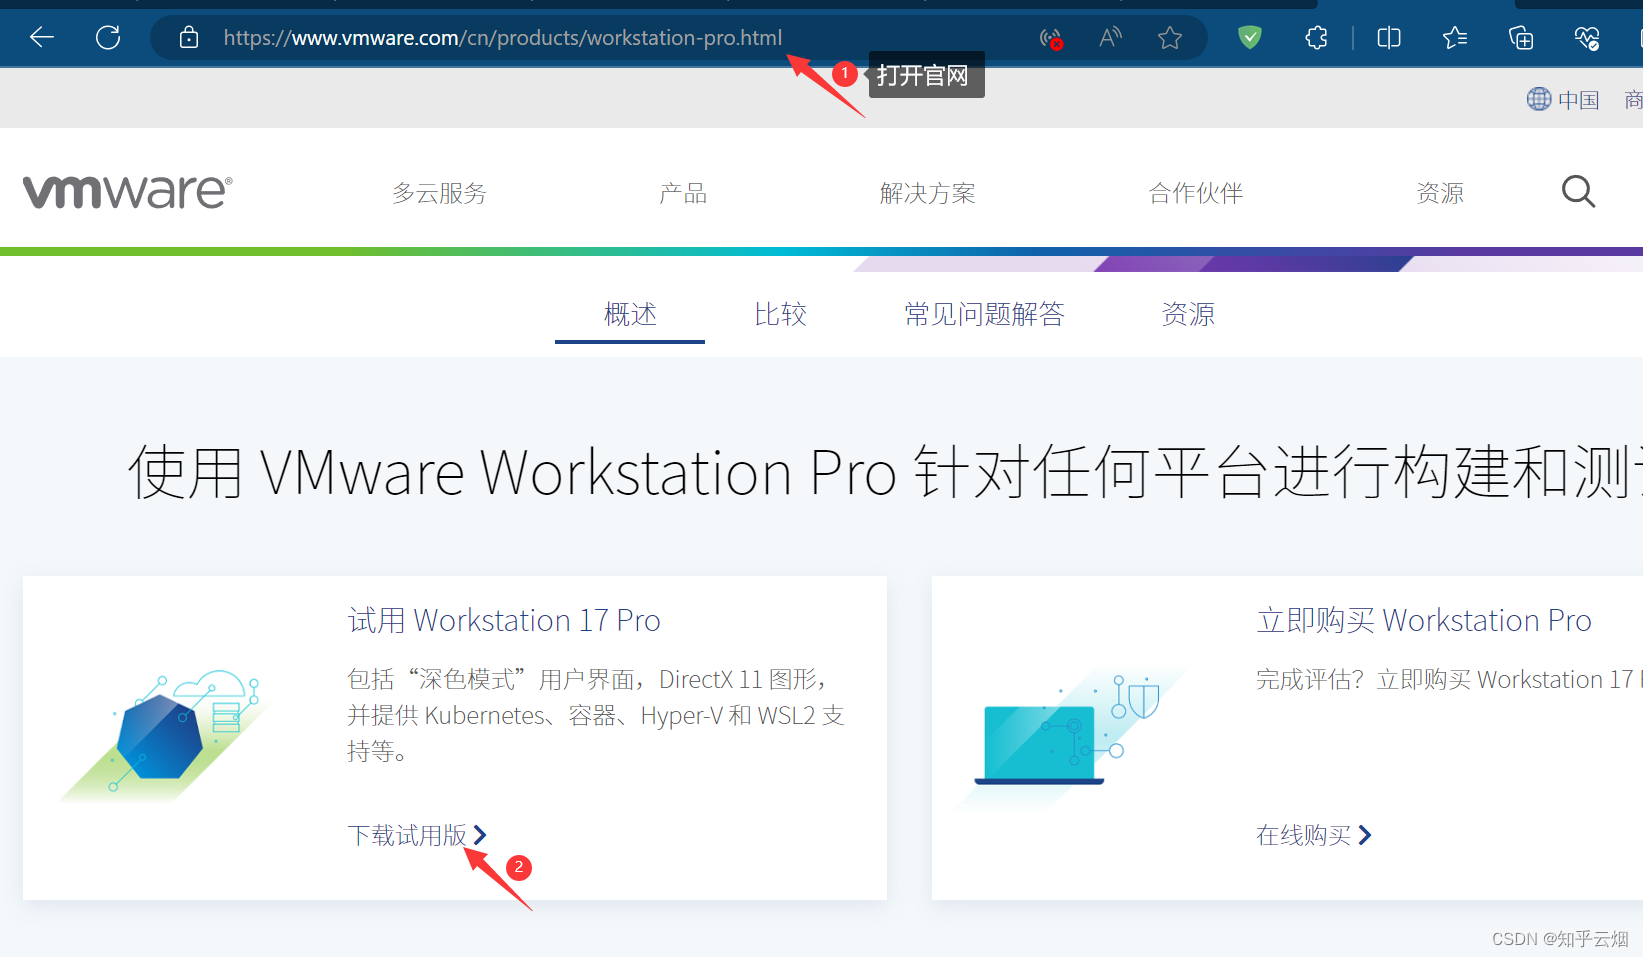Open the browser extensions puzzle icon
Viewport: 1643px width, 957px height.
click(x=1317, y=38)
